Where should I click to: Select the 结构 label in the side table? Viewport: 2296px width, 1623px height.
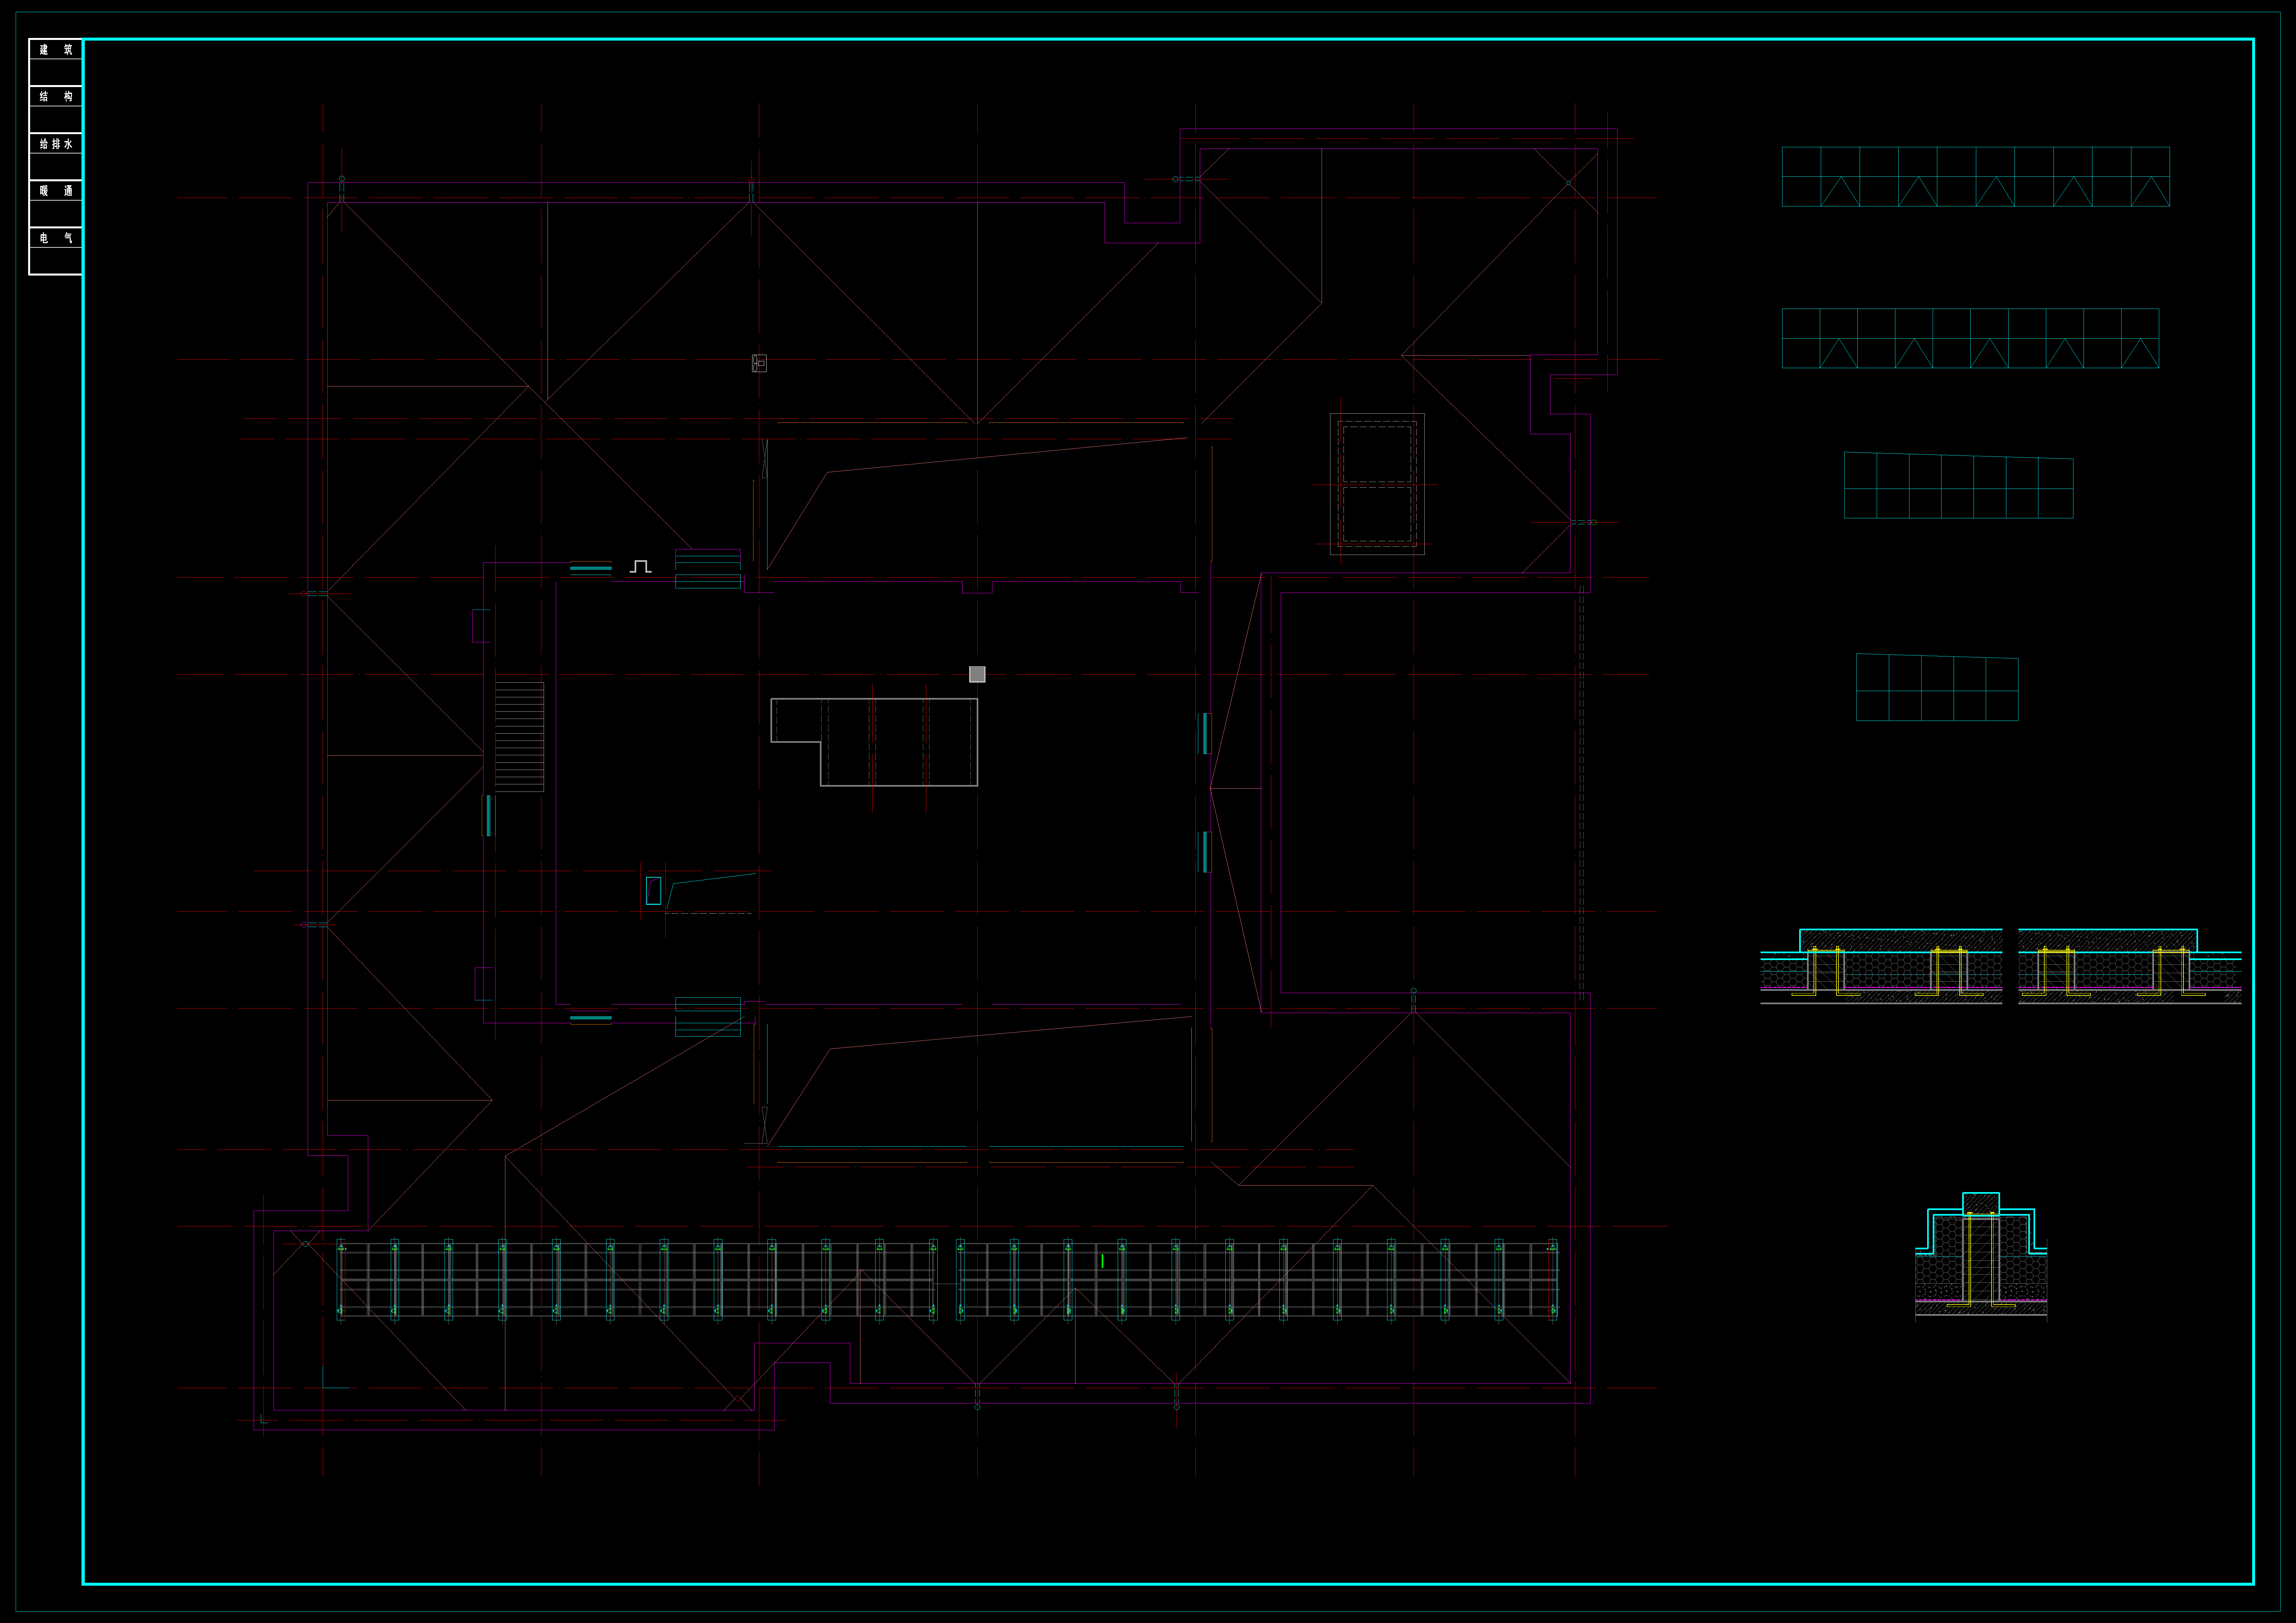[56, 97]
